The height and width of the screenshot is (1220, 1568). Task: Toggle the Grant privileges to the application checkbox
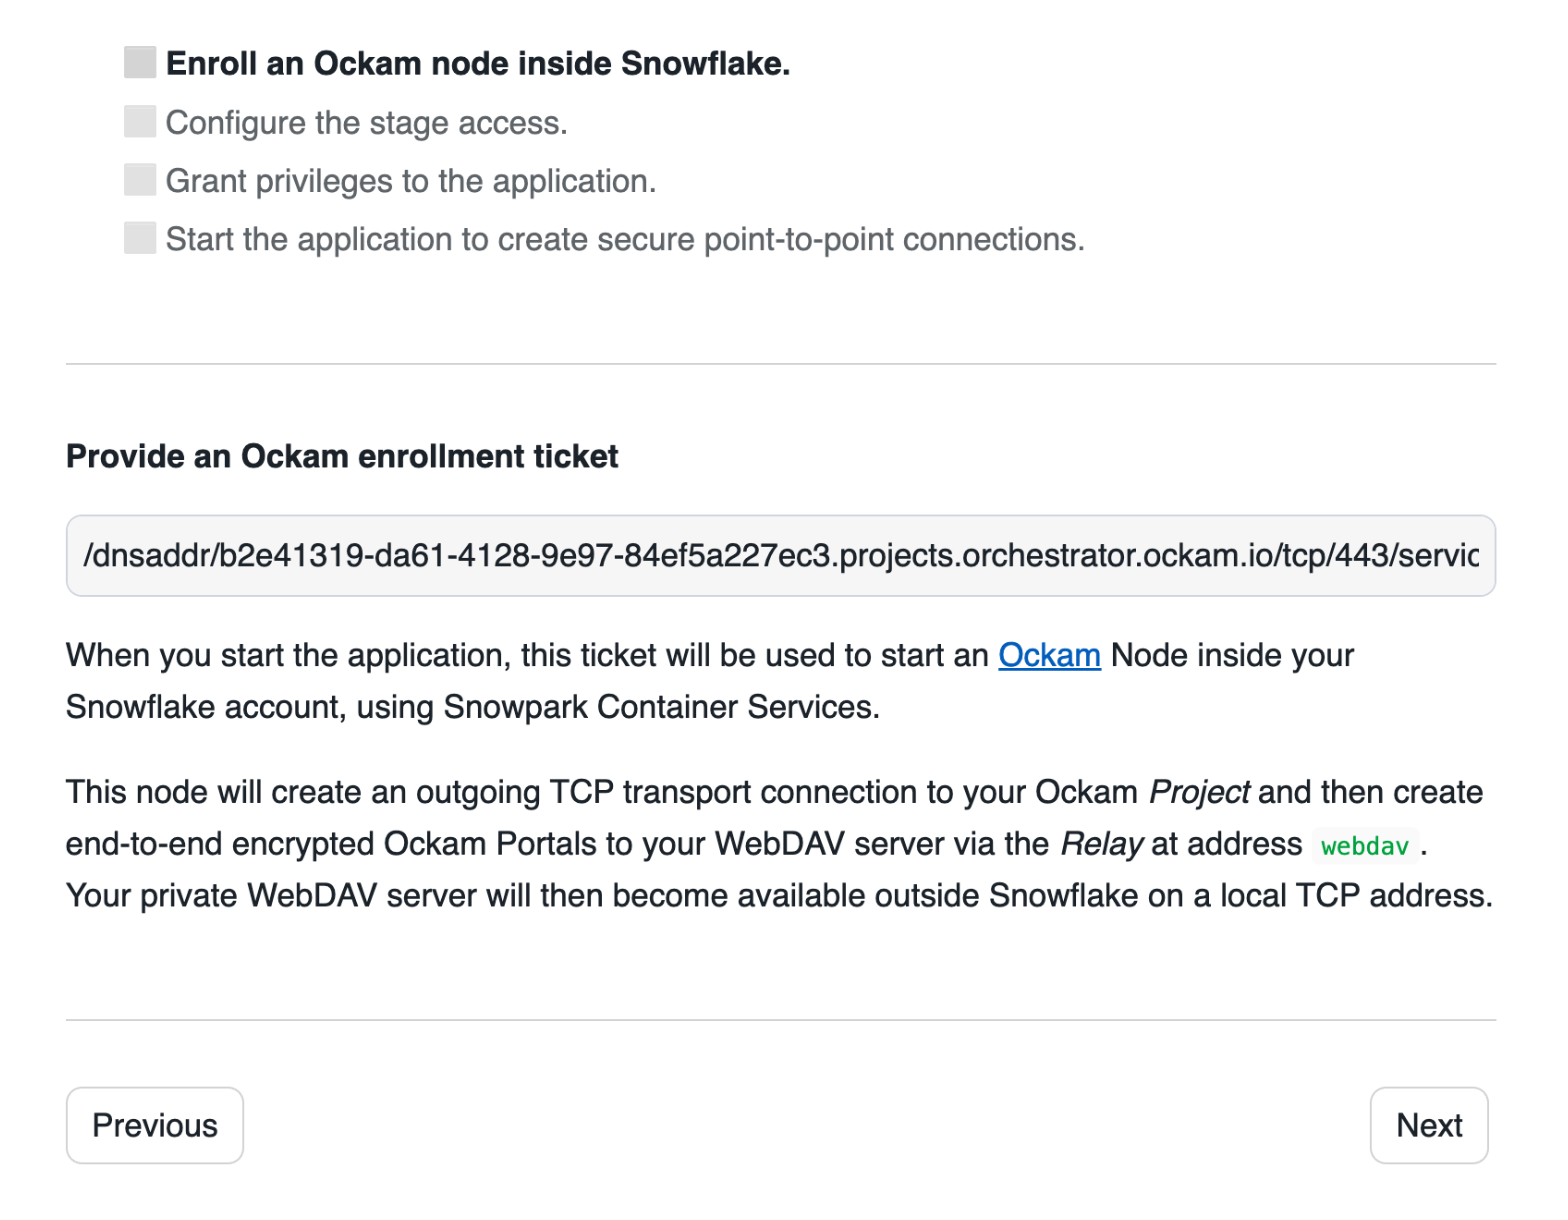pyautogui.click(x=140, y=180)
